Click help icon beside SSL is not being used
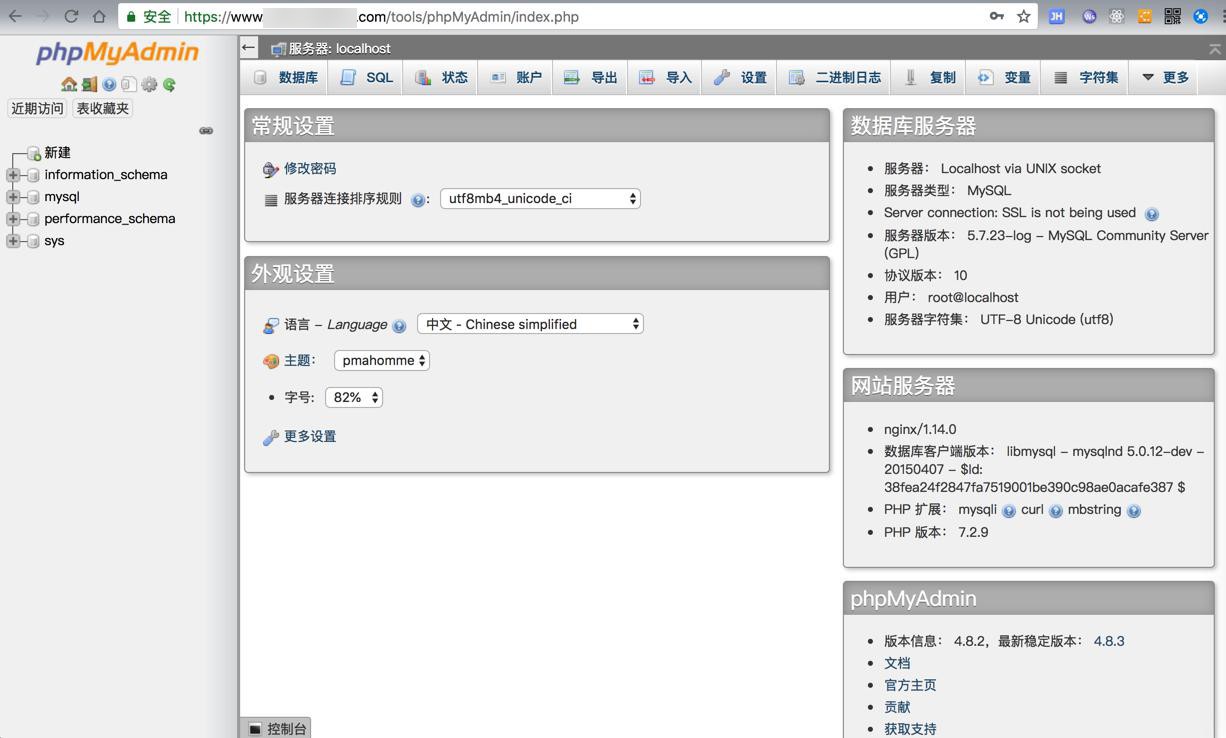Viewport: 1226px width, 738px height. [x=1151, y=214]
